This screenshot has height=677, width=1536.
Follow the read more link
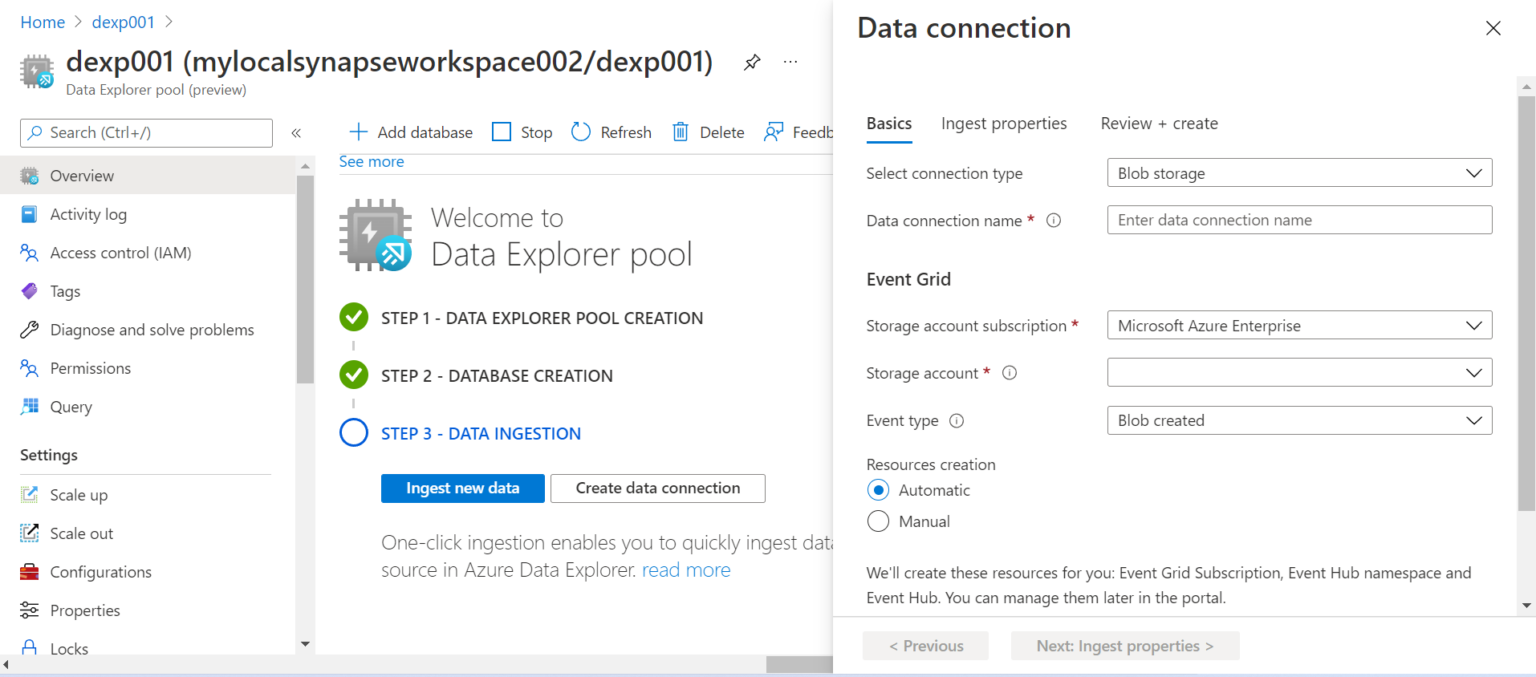point(686,570)
